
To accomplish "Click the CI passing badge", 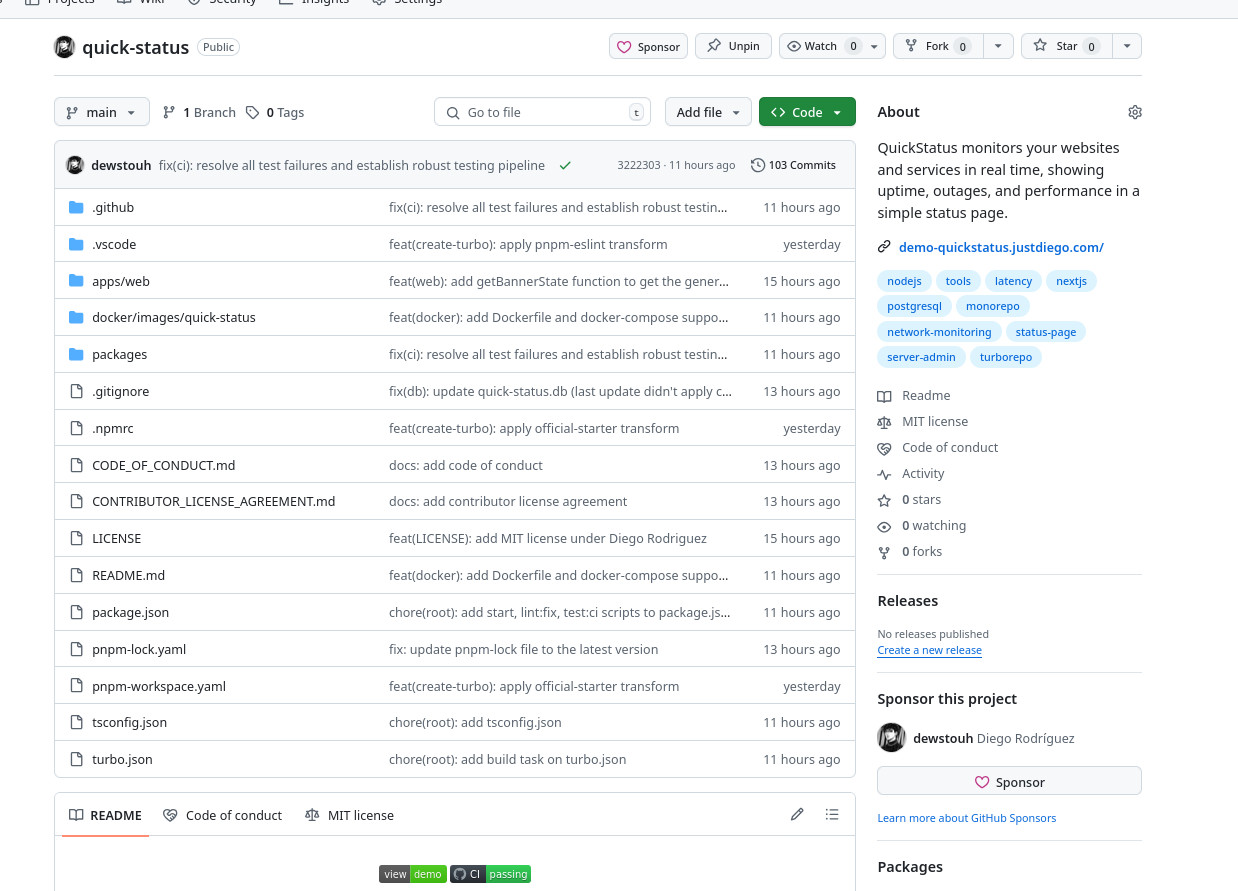I will pyautogui.click(x=490, y=874).
